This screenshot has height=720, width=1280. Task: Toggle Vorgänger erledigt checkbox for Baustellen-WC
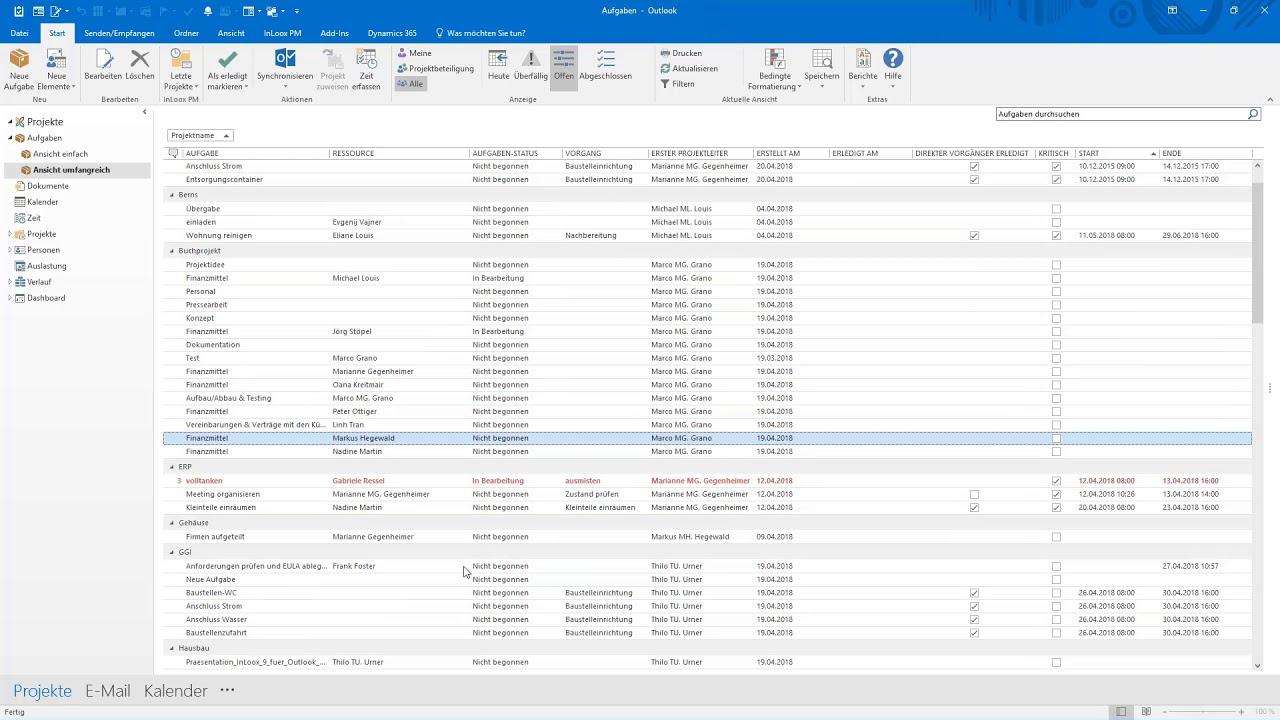pos(974,593)
